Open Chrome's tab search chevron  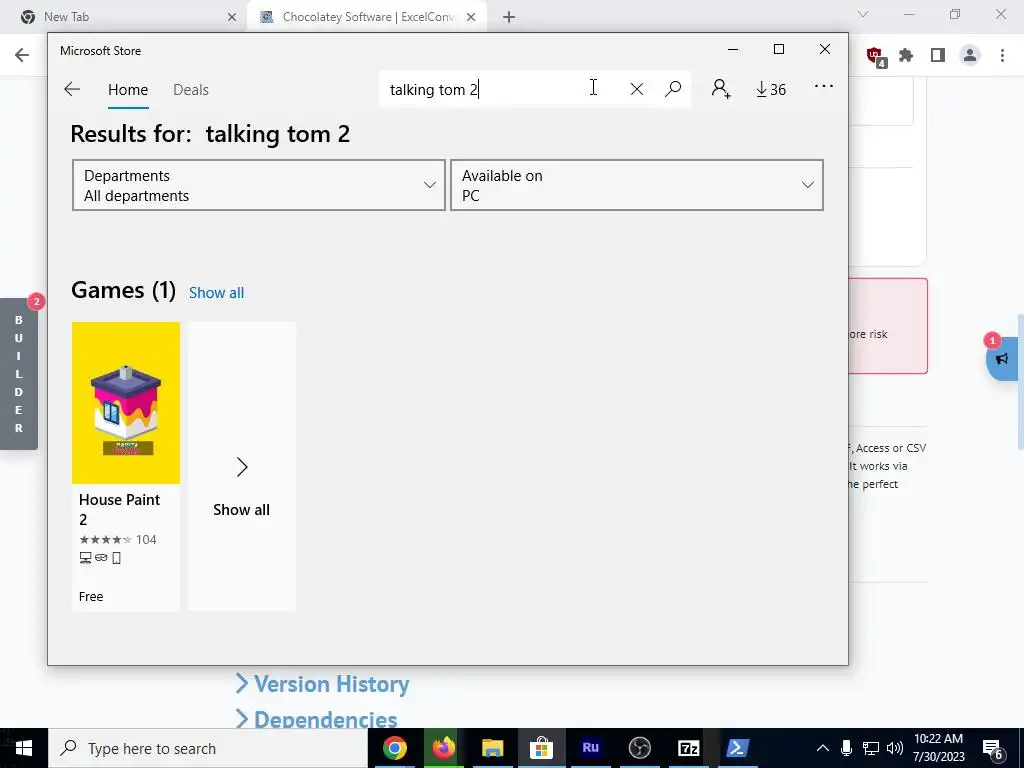click(x=863, y=14)
